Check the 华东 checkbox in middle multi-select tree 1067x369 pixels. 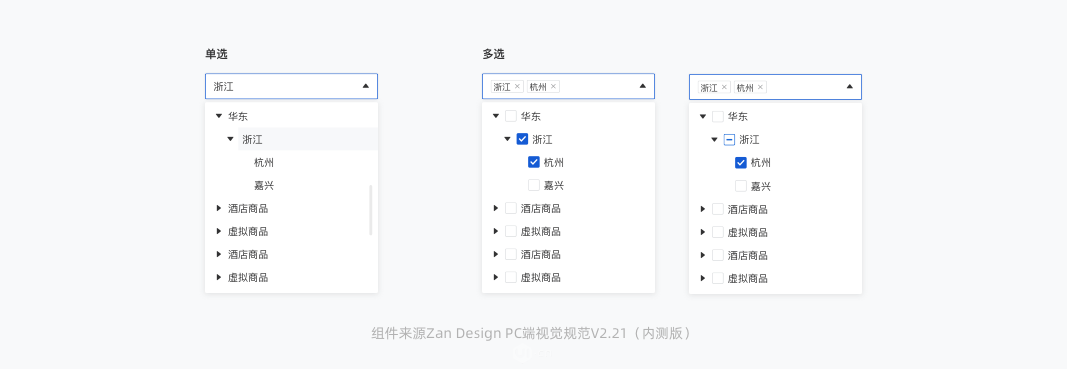pos(510,116)
